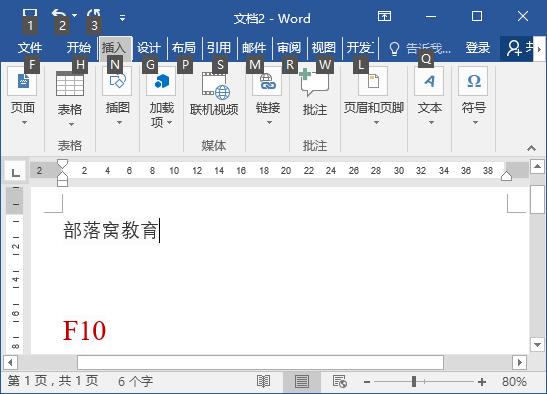Switch to Read Mode view

point(263,381)
